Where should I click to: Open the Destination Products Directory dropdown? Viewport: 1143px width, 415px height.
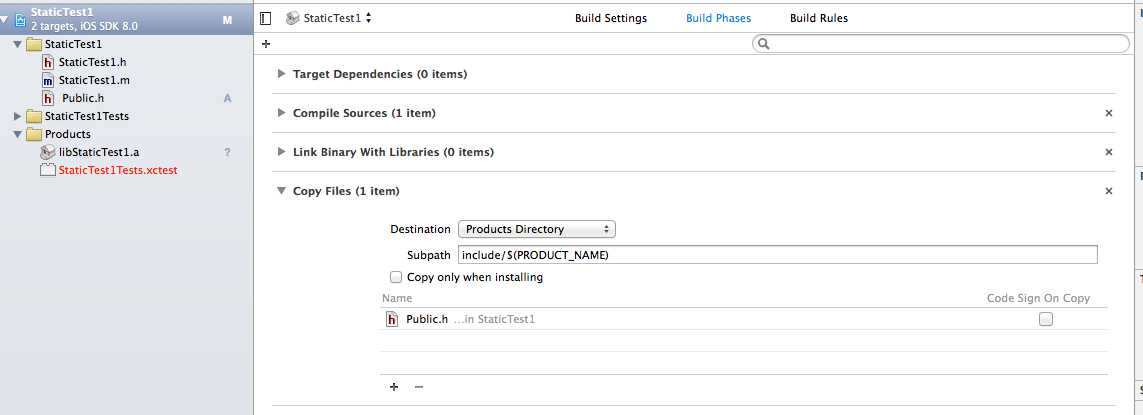[x=537, y=229]
